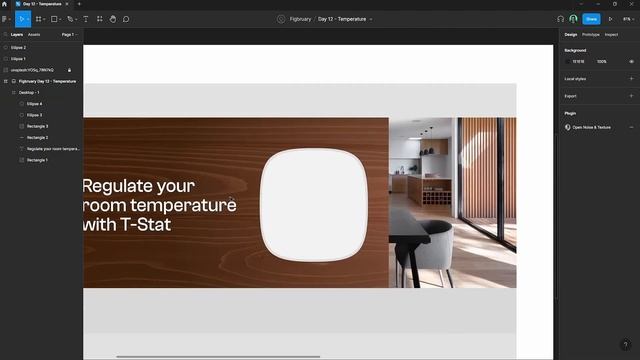Open shape tools dropdown arrow
Image resolution: width=640 pixels, height=360 pixels.
click(60, 20)
